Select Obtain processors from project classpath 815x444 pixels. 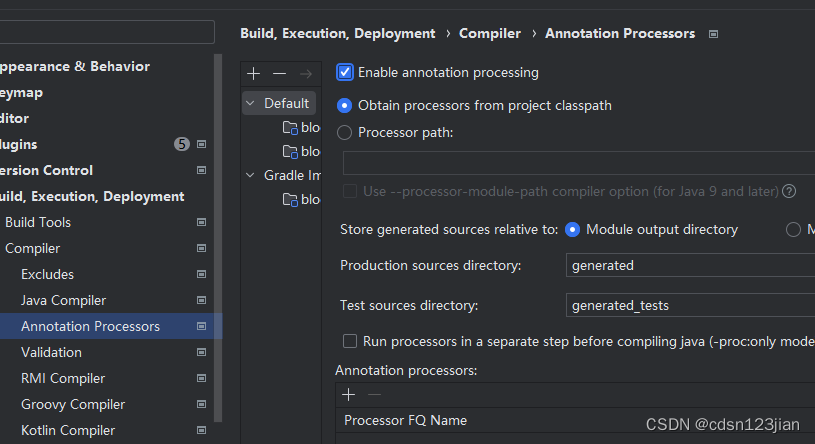coord(345,105)
